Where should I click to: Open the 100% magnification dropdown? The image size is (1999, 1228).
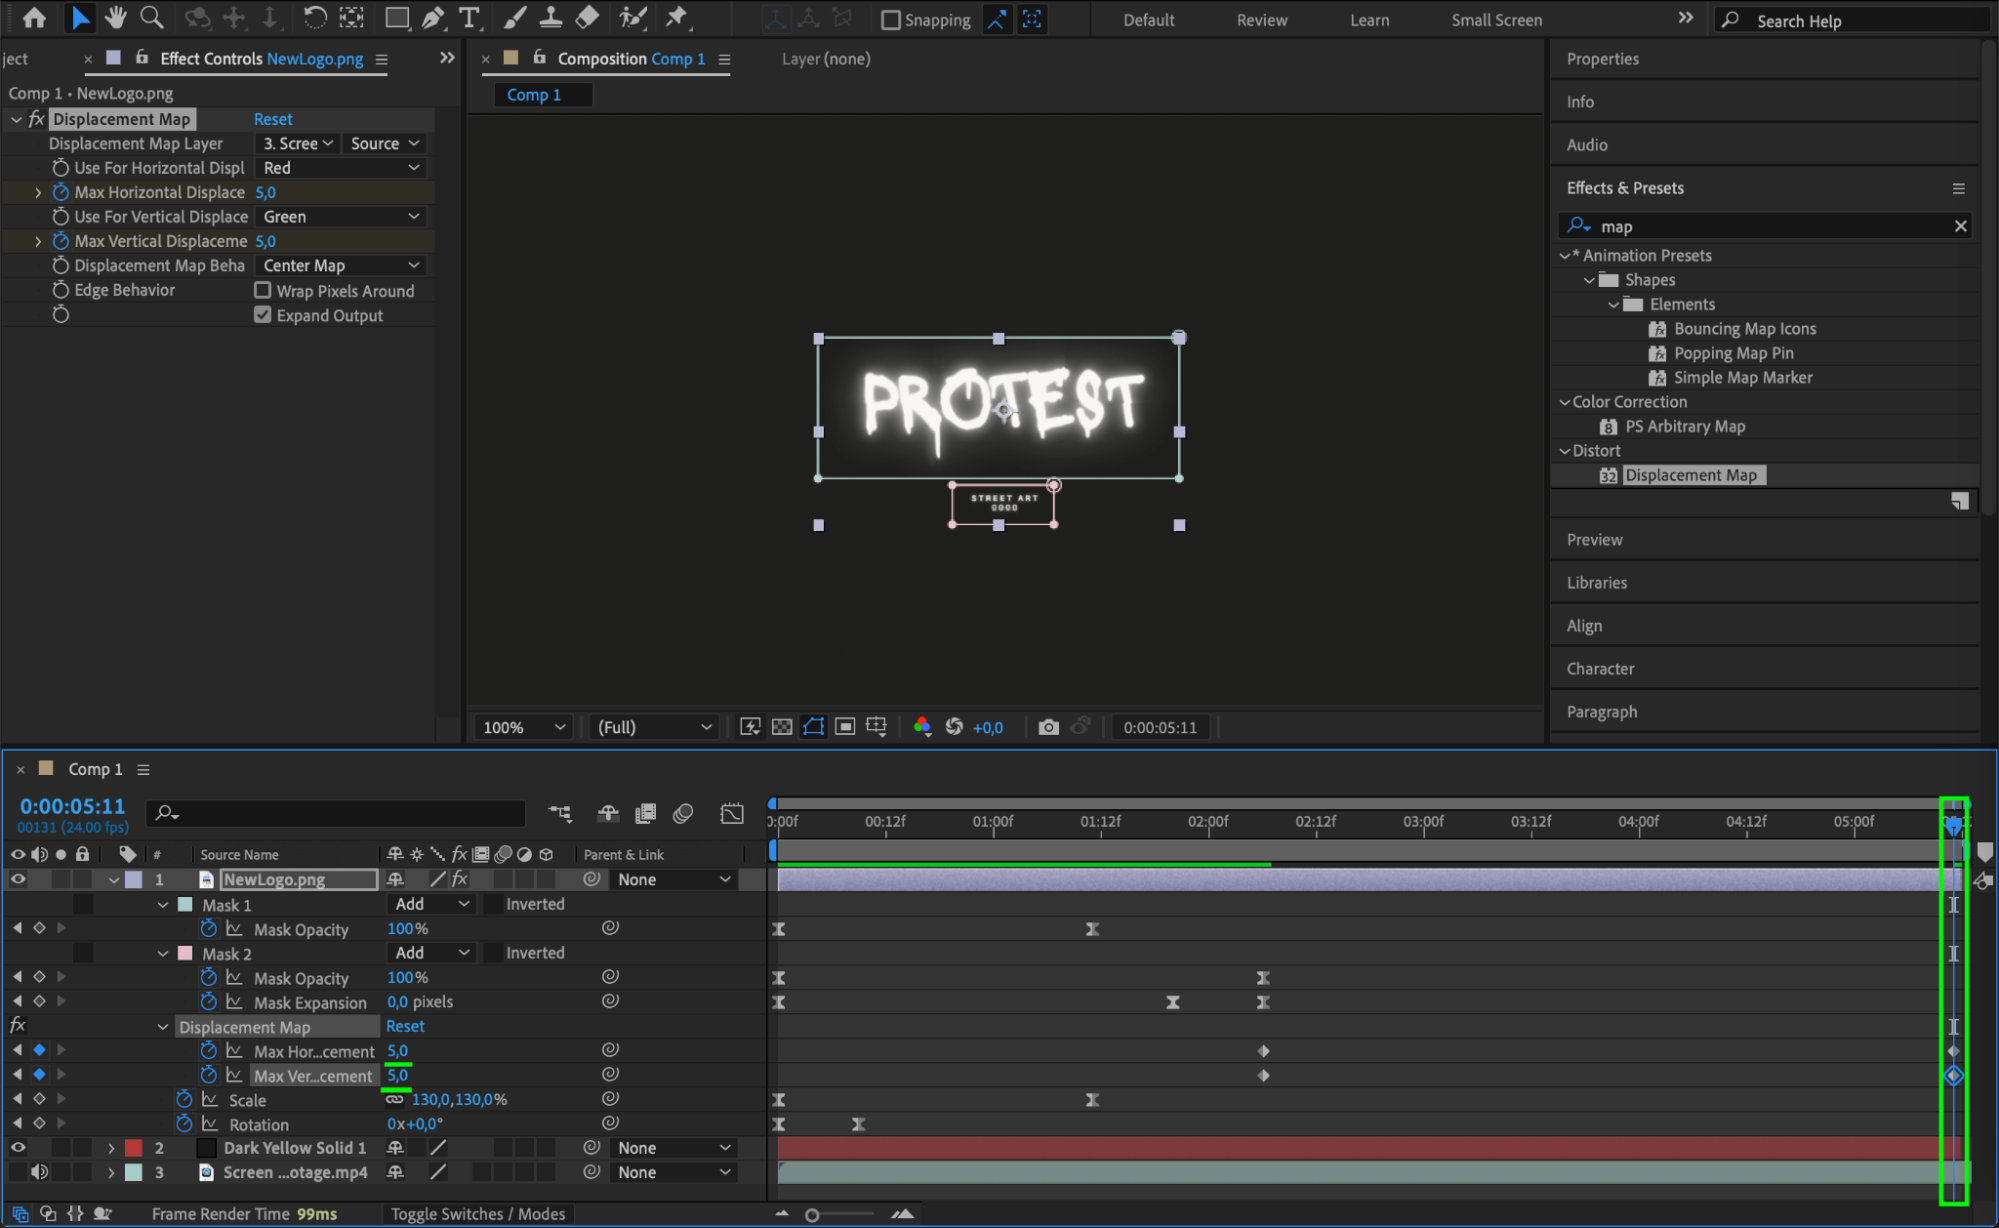(523, 727)
